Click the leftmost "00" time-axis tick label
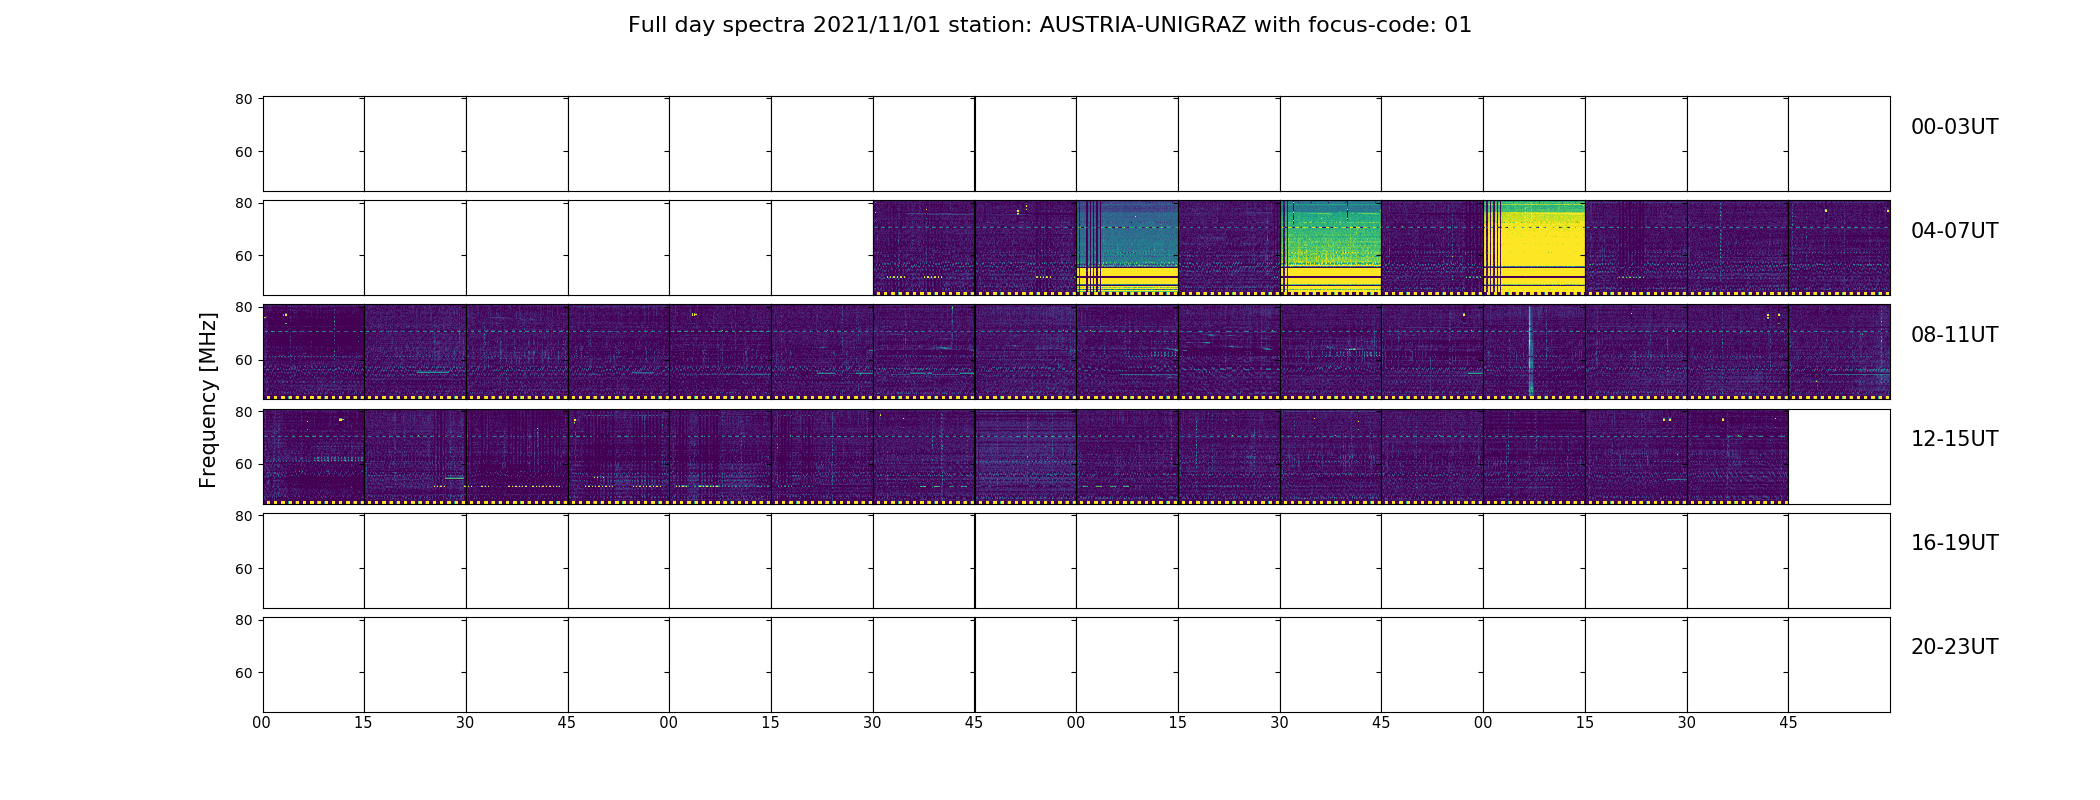Viewport: 2100px width, 800px height. 262,723
